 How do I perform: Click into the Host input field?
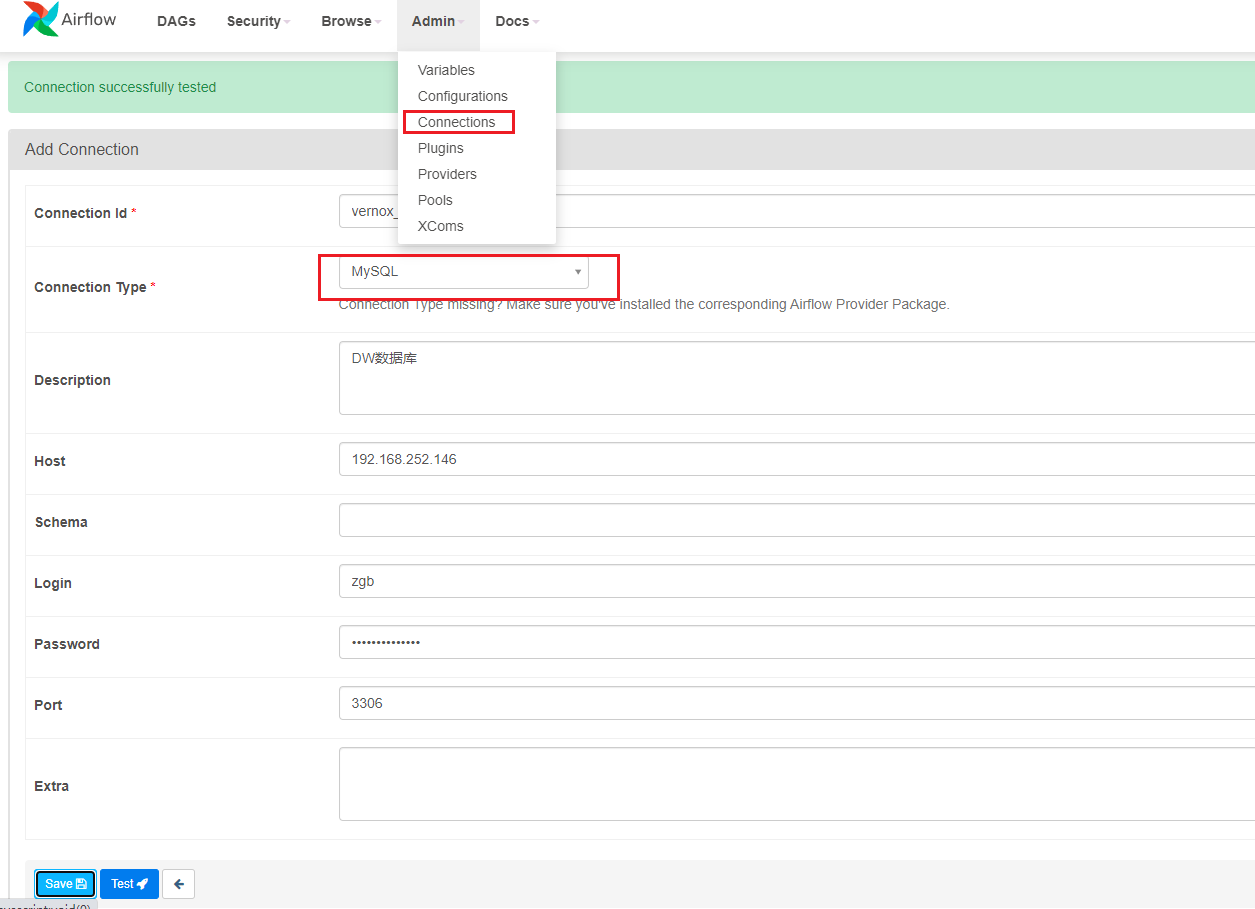[795, 459]
